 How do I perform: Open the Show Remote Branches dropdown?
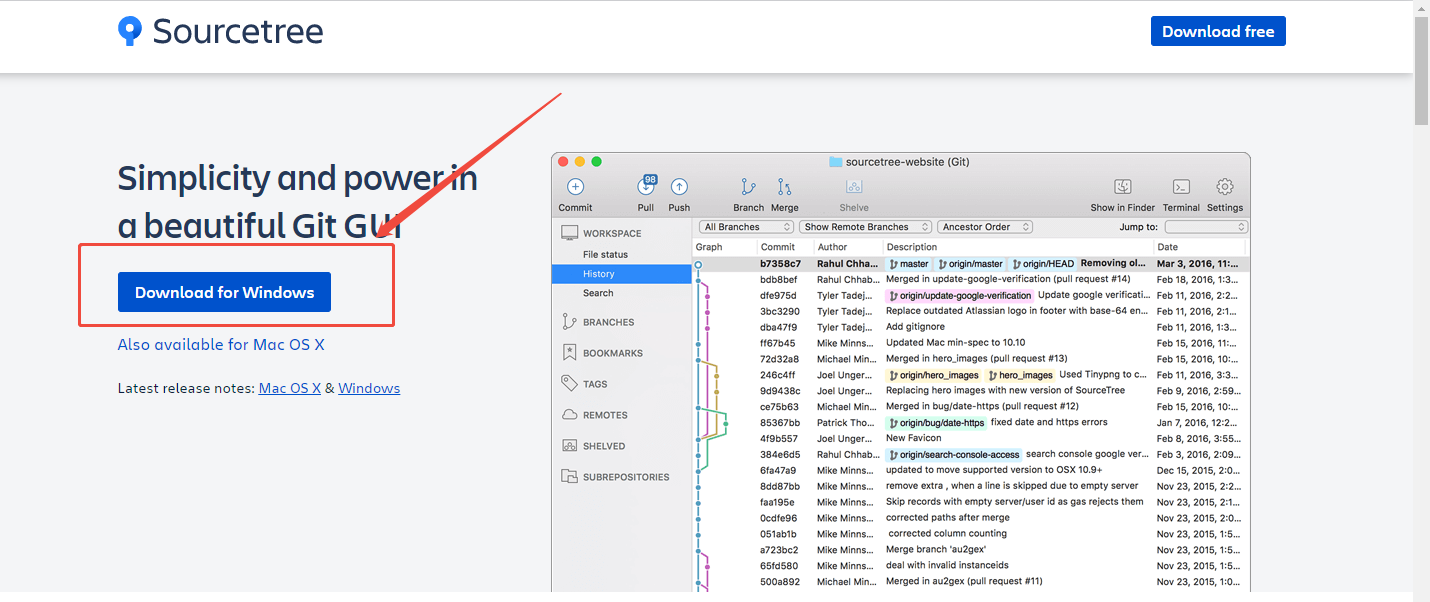866,227
